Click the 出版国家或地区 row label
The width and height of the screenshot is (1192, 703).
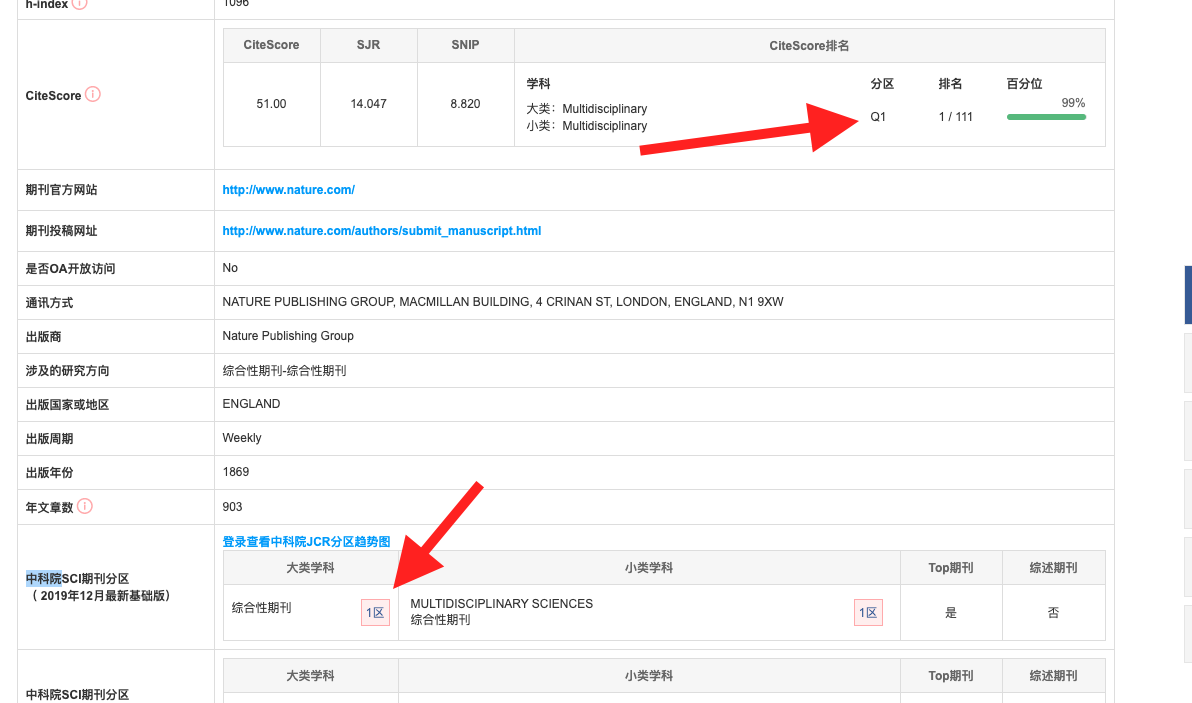coord(68,404)
